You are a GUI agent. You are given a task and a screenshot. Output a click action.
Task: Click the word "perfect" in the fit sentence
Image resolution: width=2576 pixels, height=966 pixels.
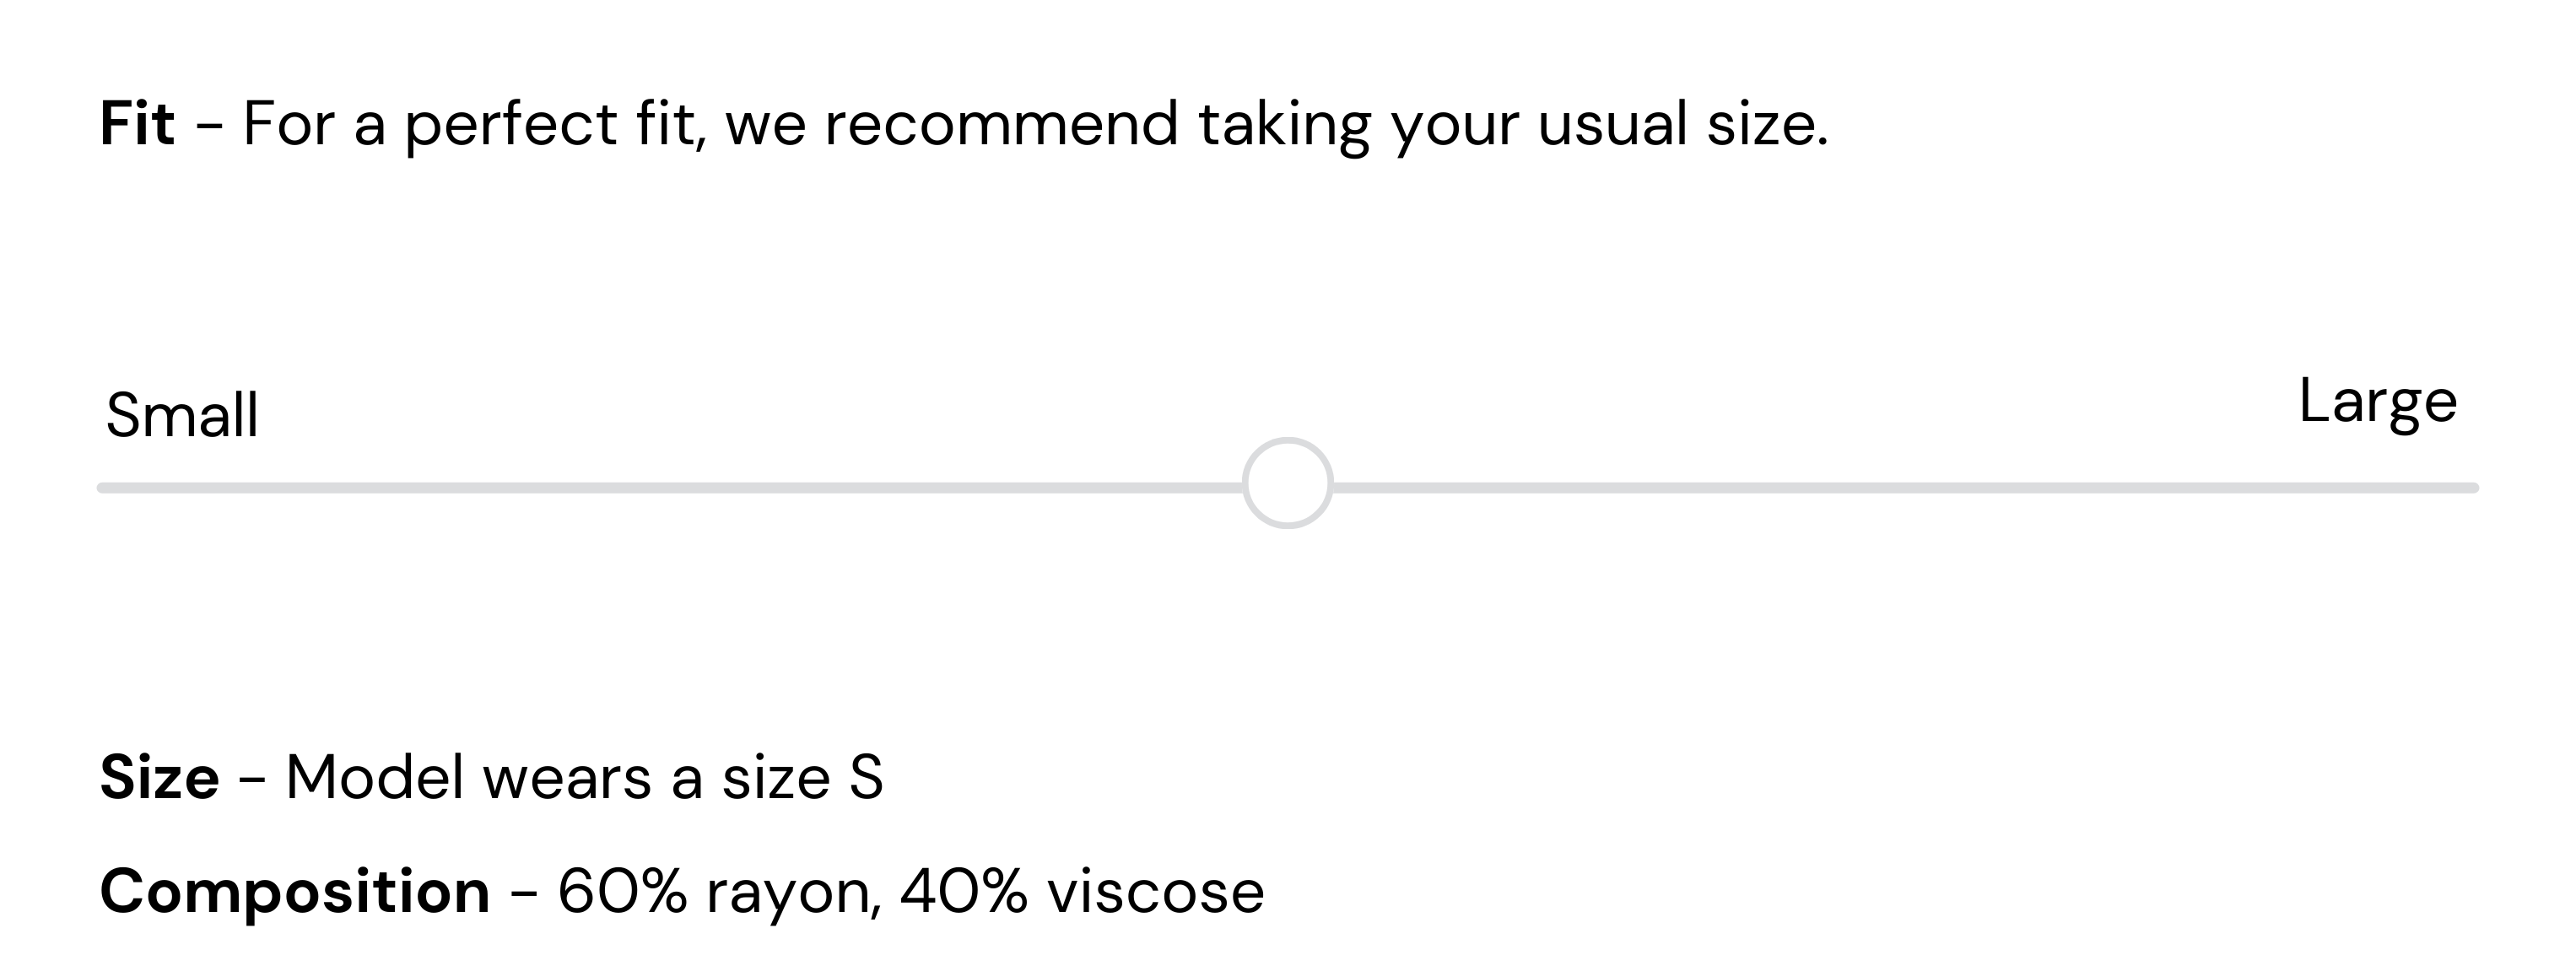510,126
